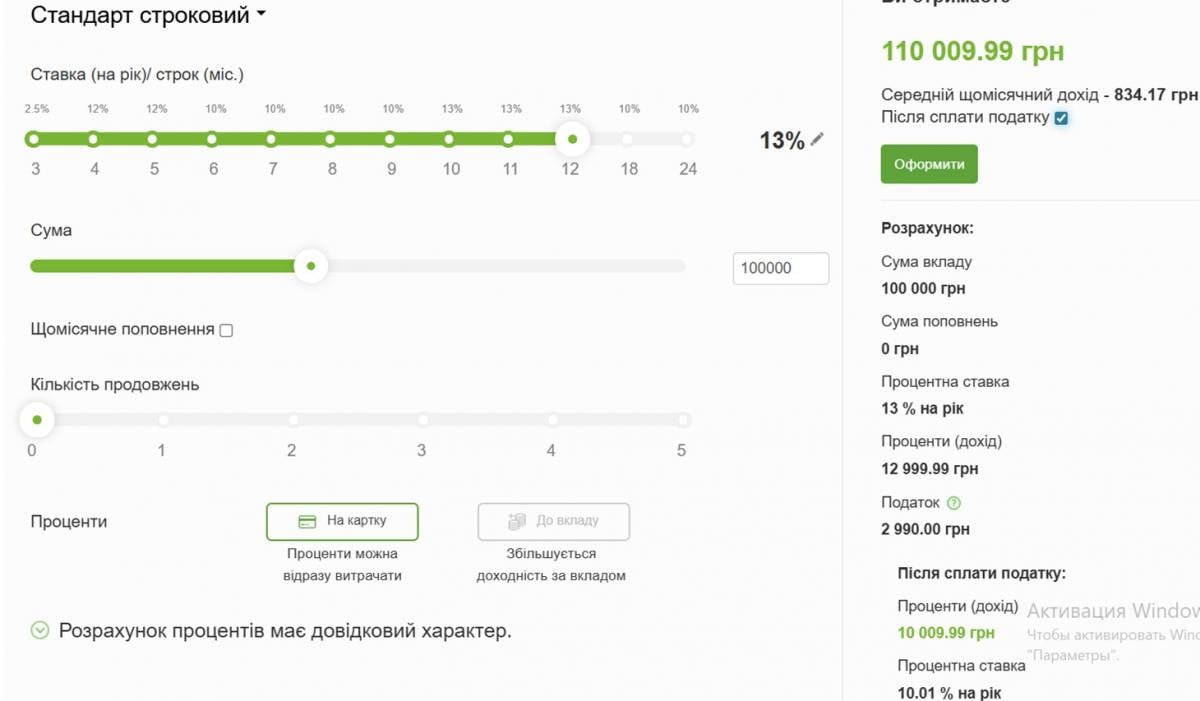
Task: Click the green chevron icon before disclaimer text
Action: click(40, 630)
